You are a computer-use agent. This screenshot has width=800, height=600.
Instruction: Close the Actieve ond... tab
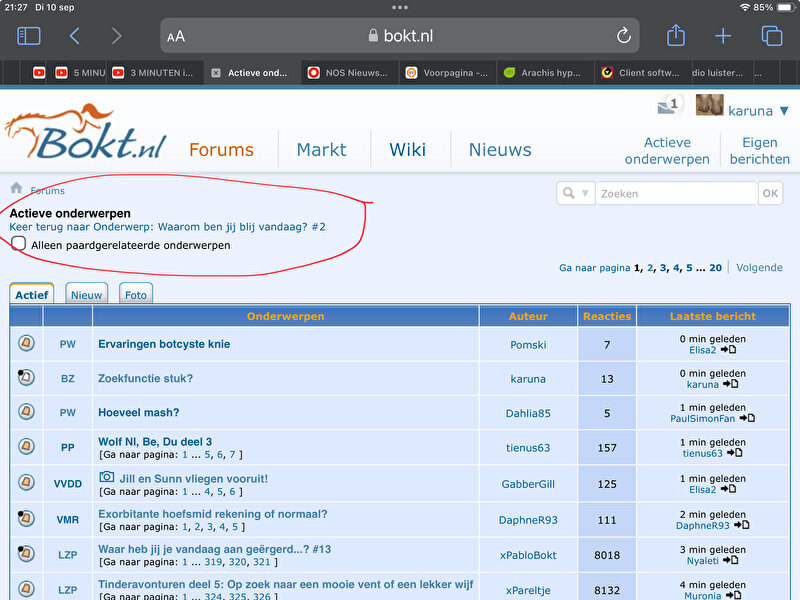[x=216, y=73]
